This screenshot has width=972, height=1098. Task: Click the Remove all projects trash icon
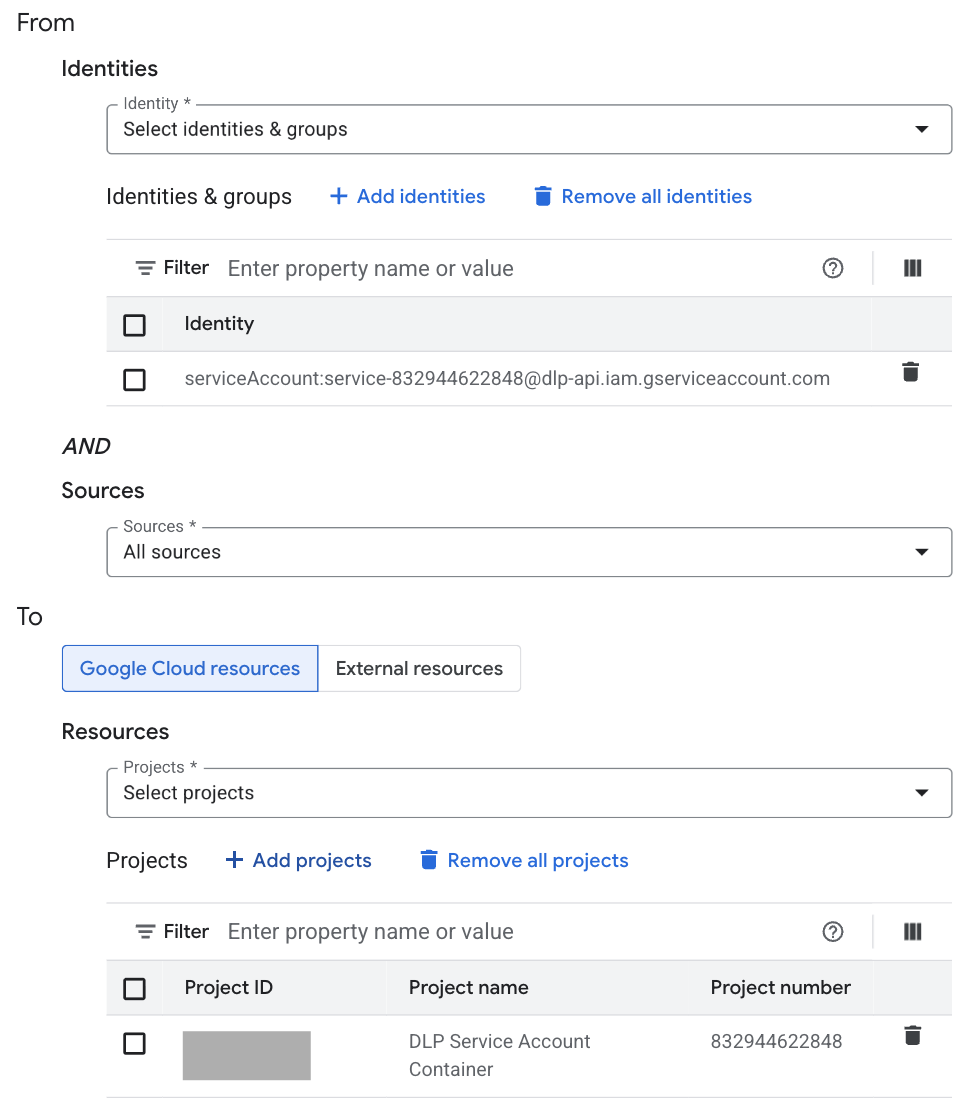point(429,860)
